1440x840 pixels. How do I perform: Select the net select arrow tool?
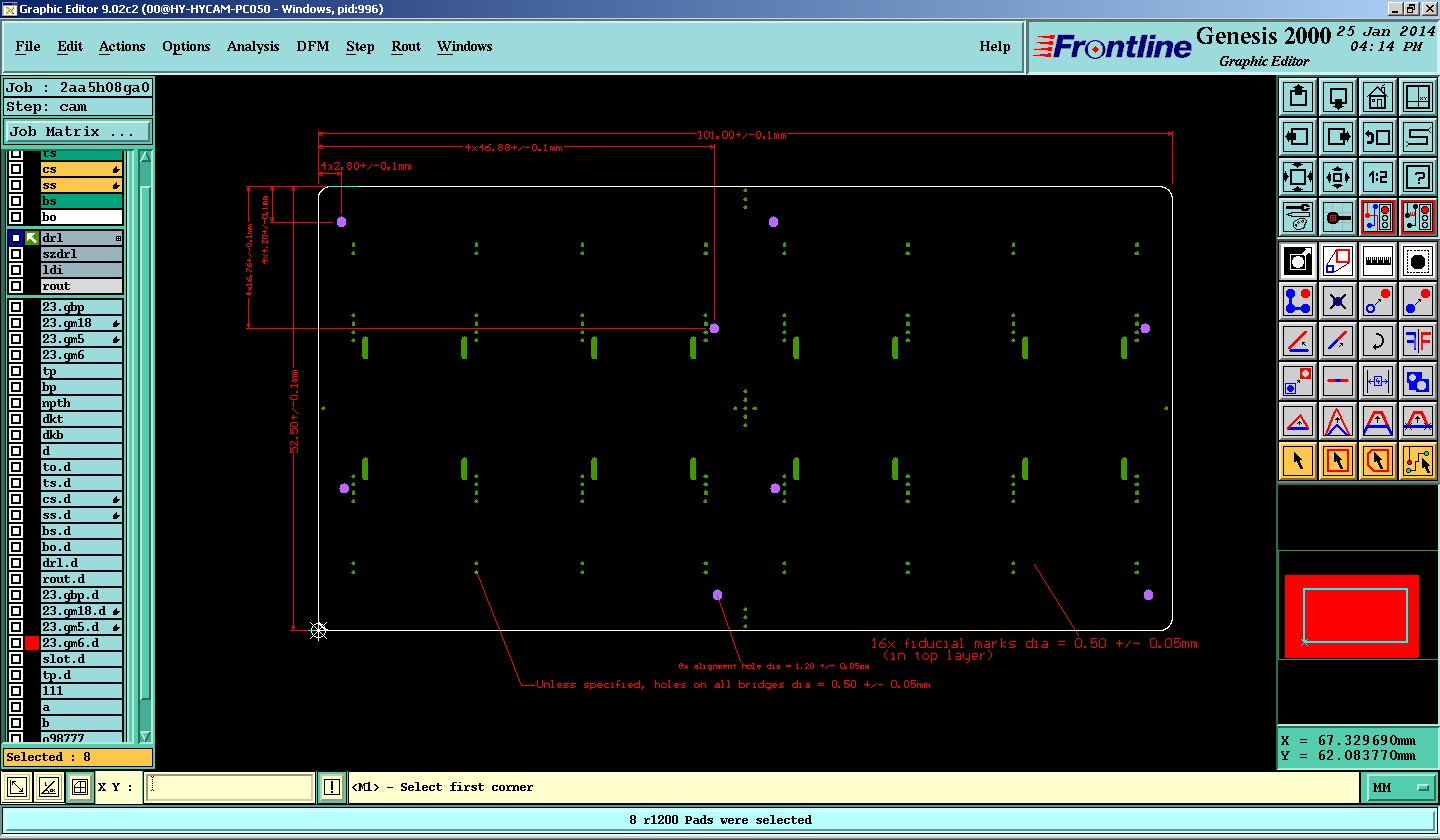pos(1418,461)
